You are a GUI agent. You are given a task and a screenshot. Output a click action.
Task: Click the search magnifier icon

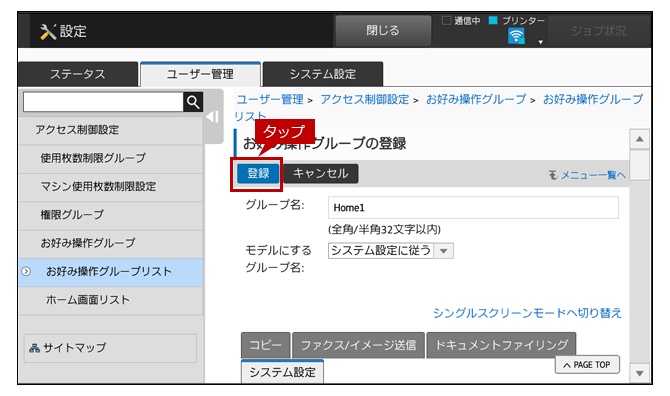[x=193, y=102]
